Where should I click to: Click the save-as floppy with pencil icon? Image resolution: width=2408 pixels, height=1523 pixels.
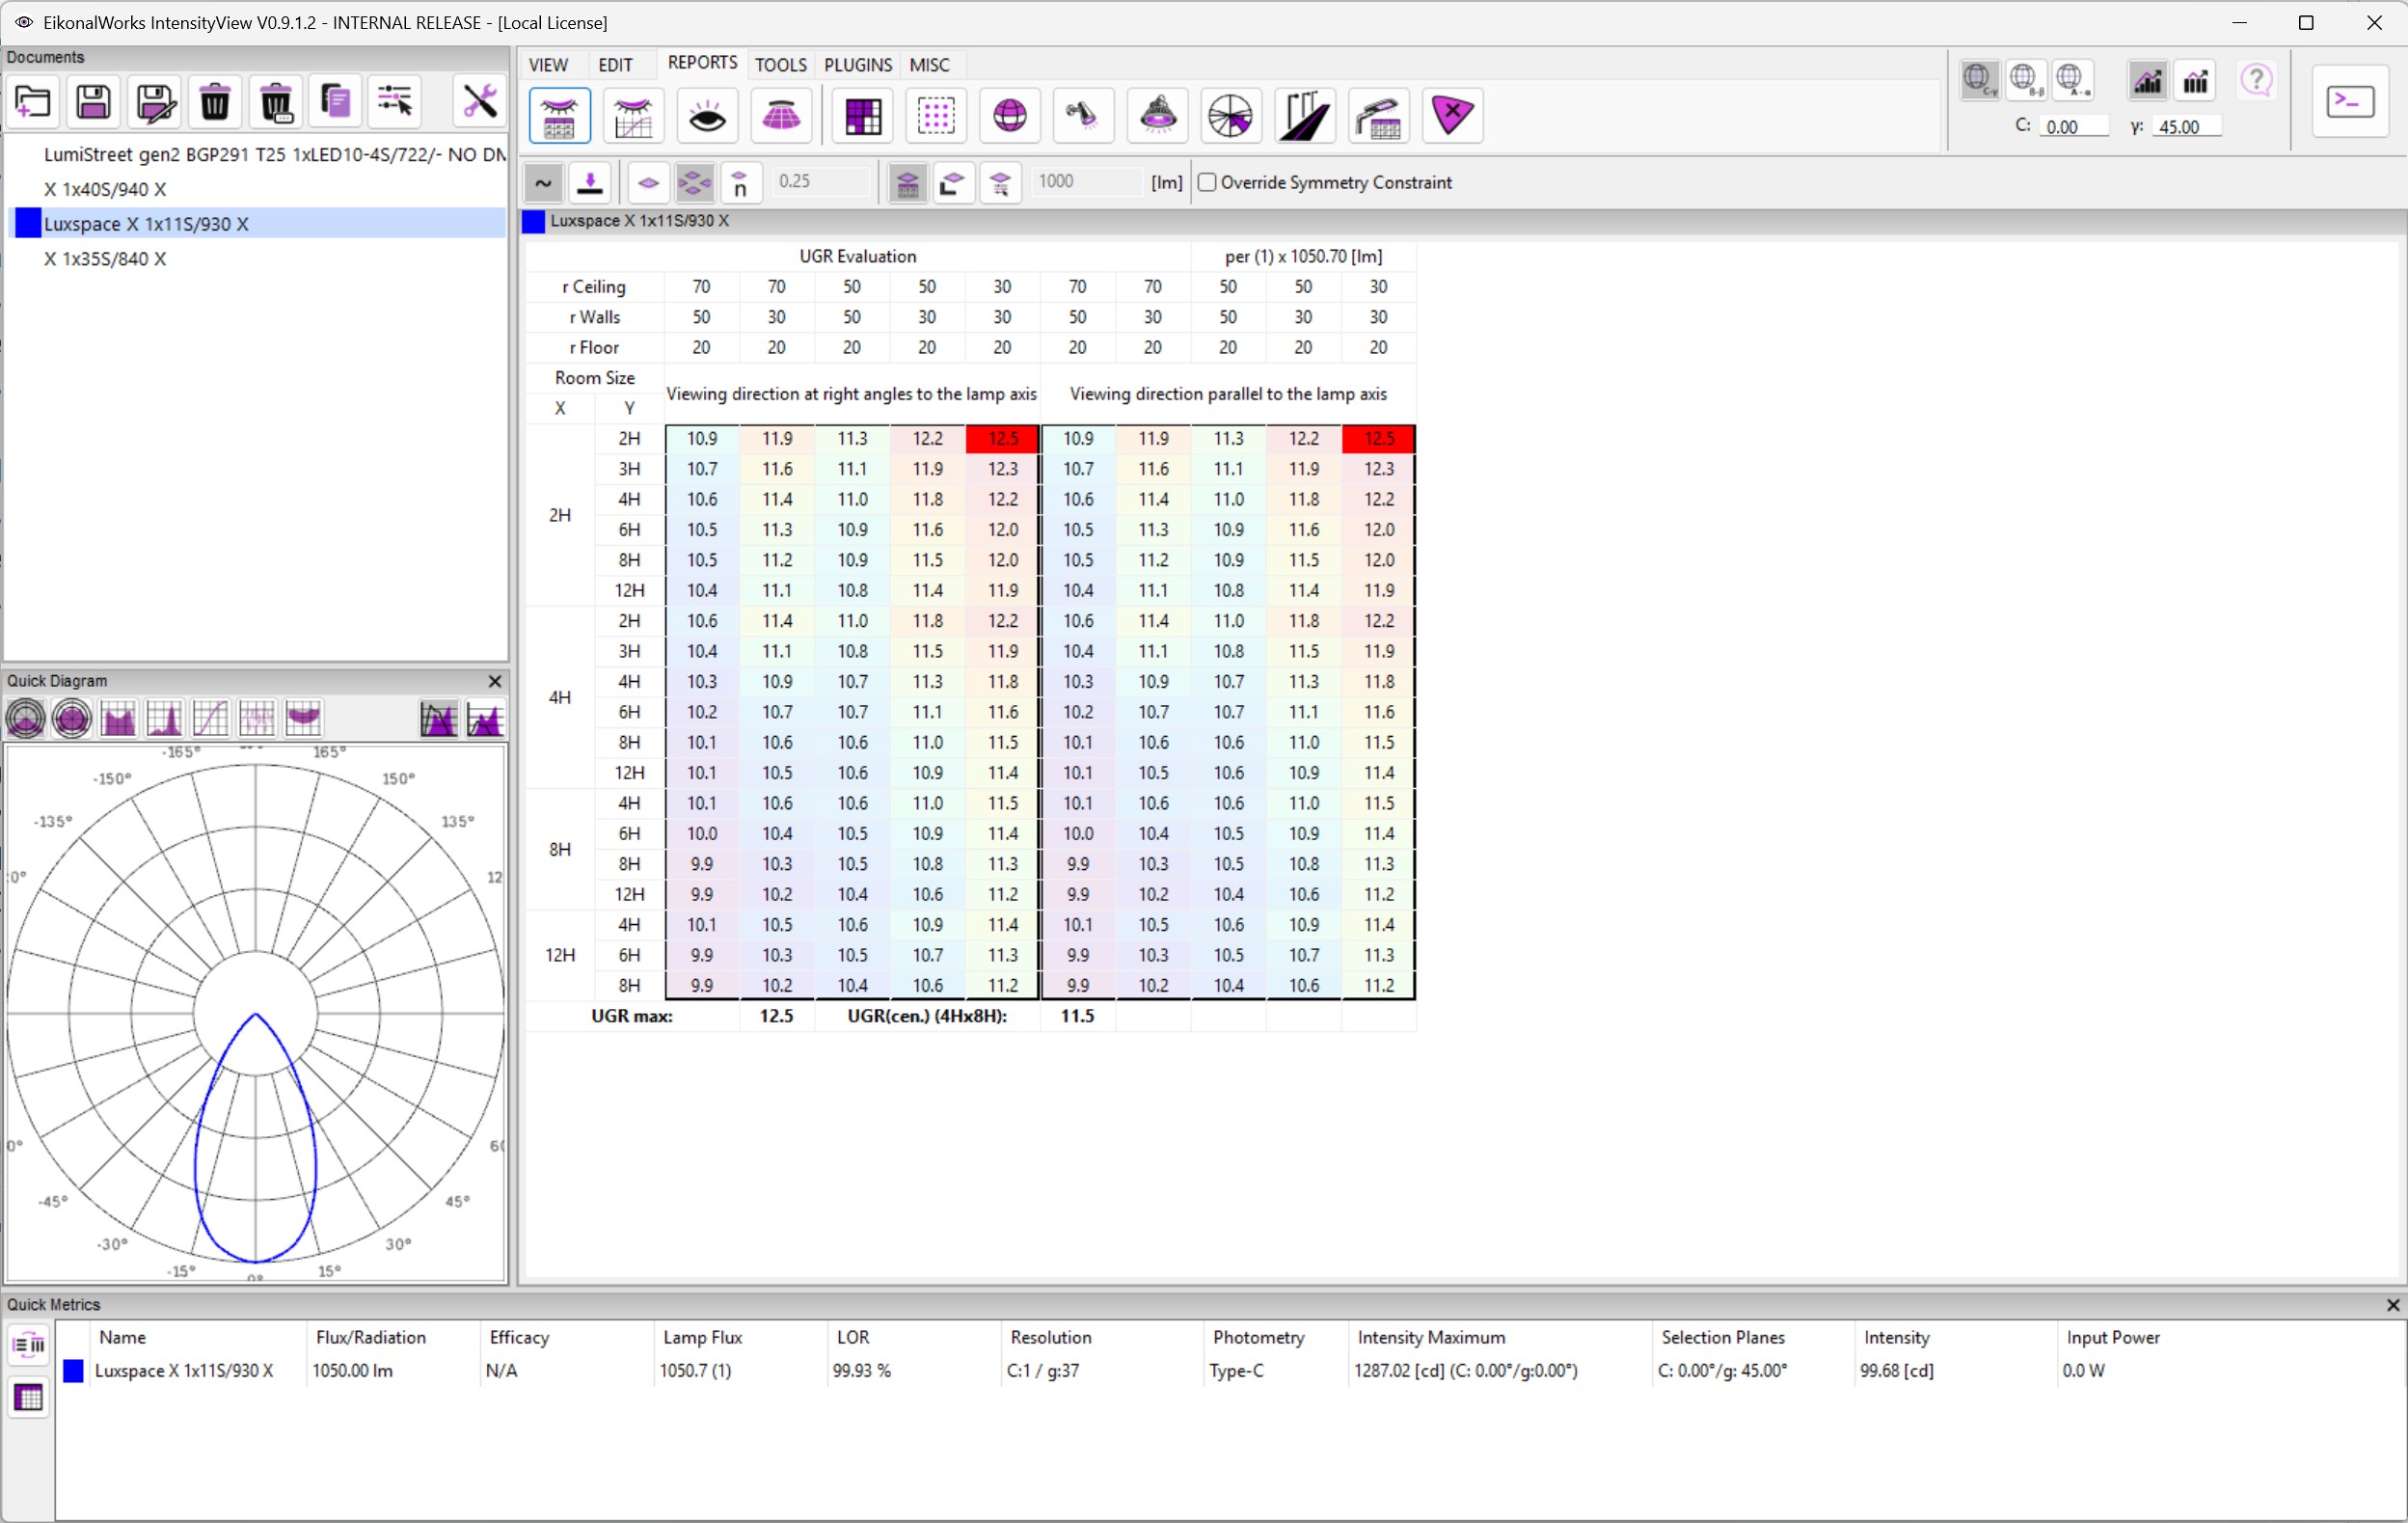click(154, 102)
